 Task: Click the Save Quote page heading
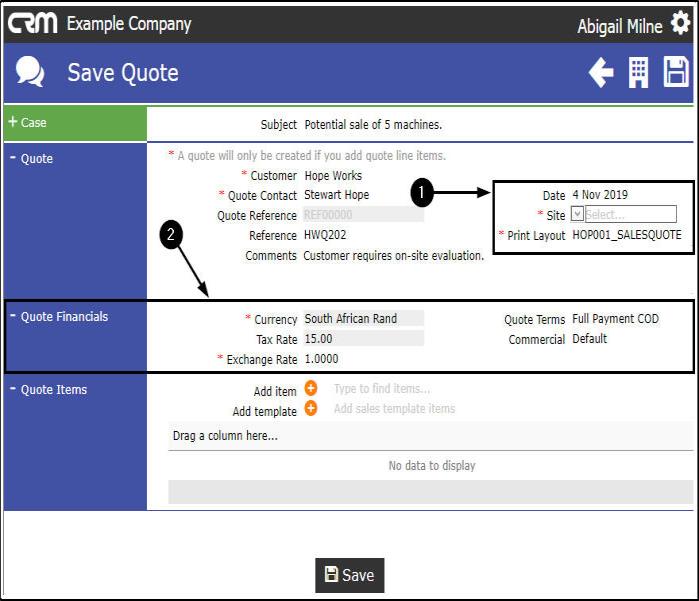coord(123,73)
